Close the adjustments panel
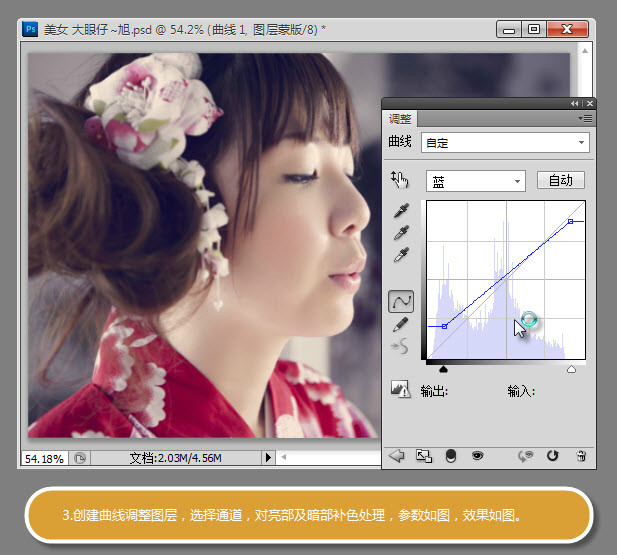Image resolution: width=617 pixels, height=555 pixels. tap(590, 103)
